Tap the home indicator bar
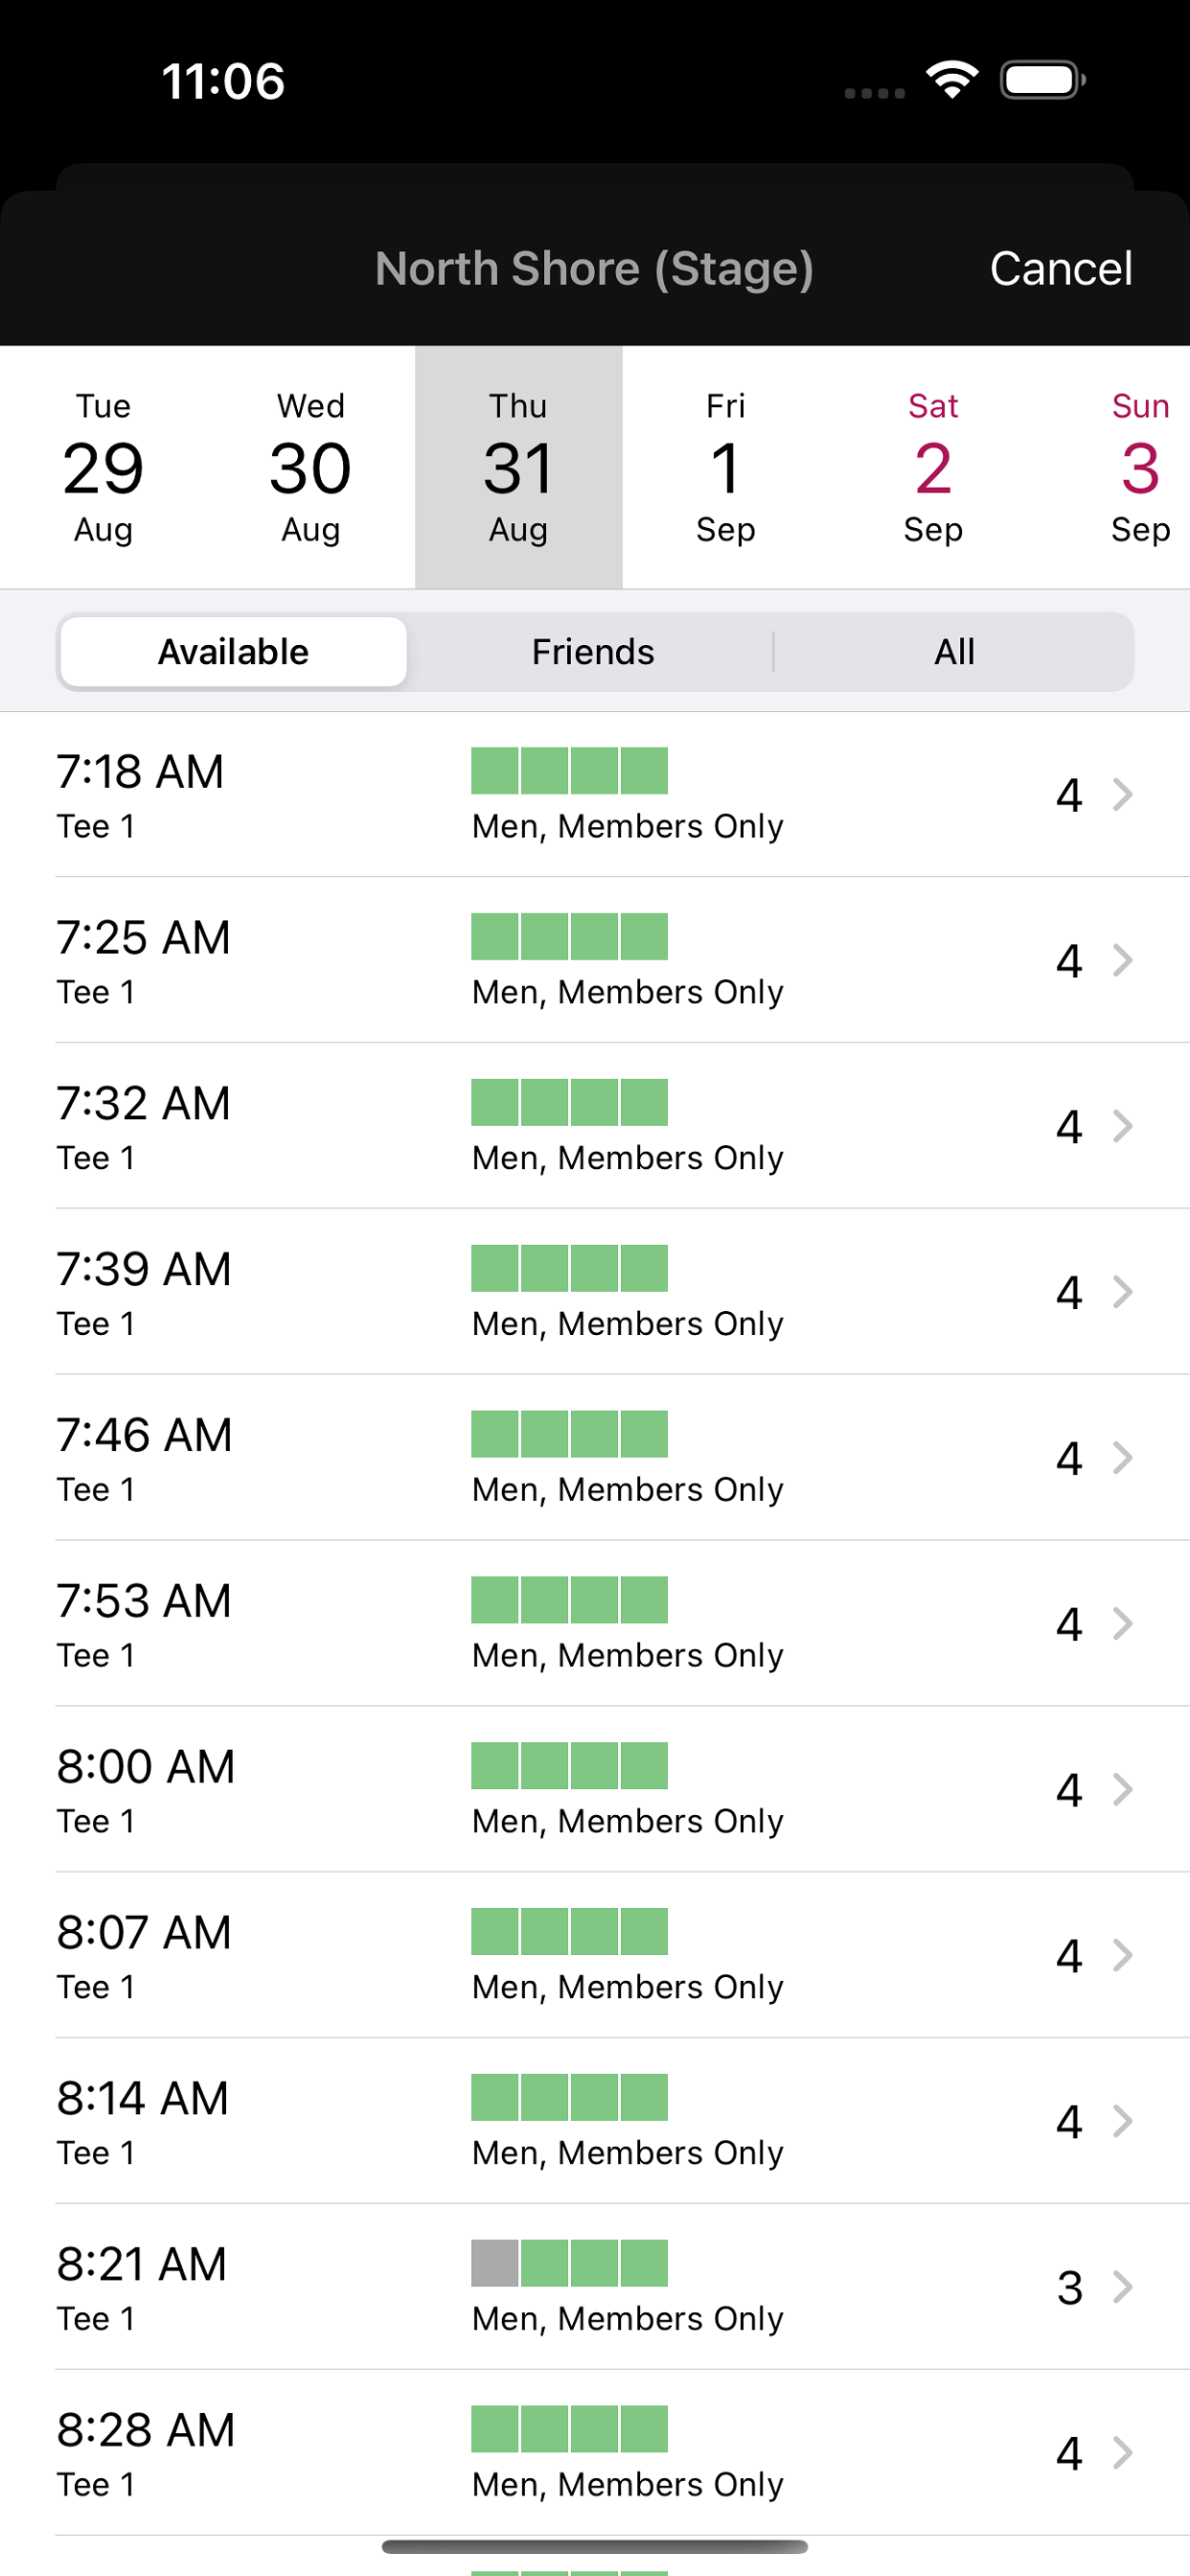The image size is (1190, 2576). [595, 2546]
